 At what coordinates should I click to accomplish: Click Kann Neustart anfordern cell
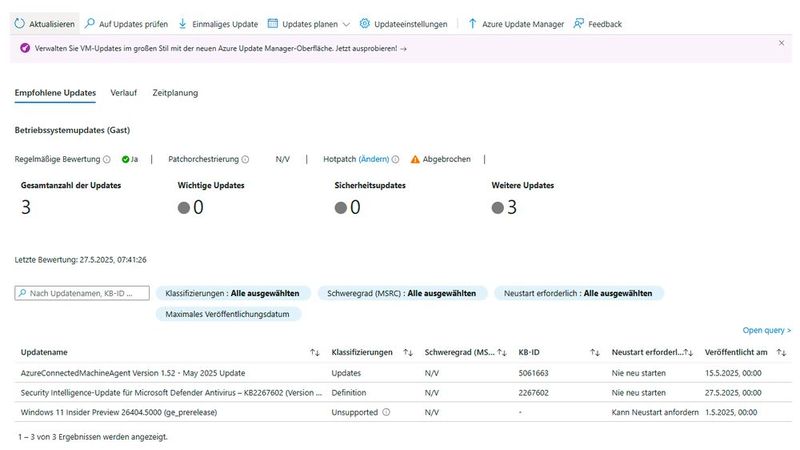(655, 412)
